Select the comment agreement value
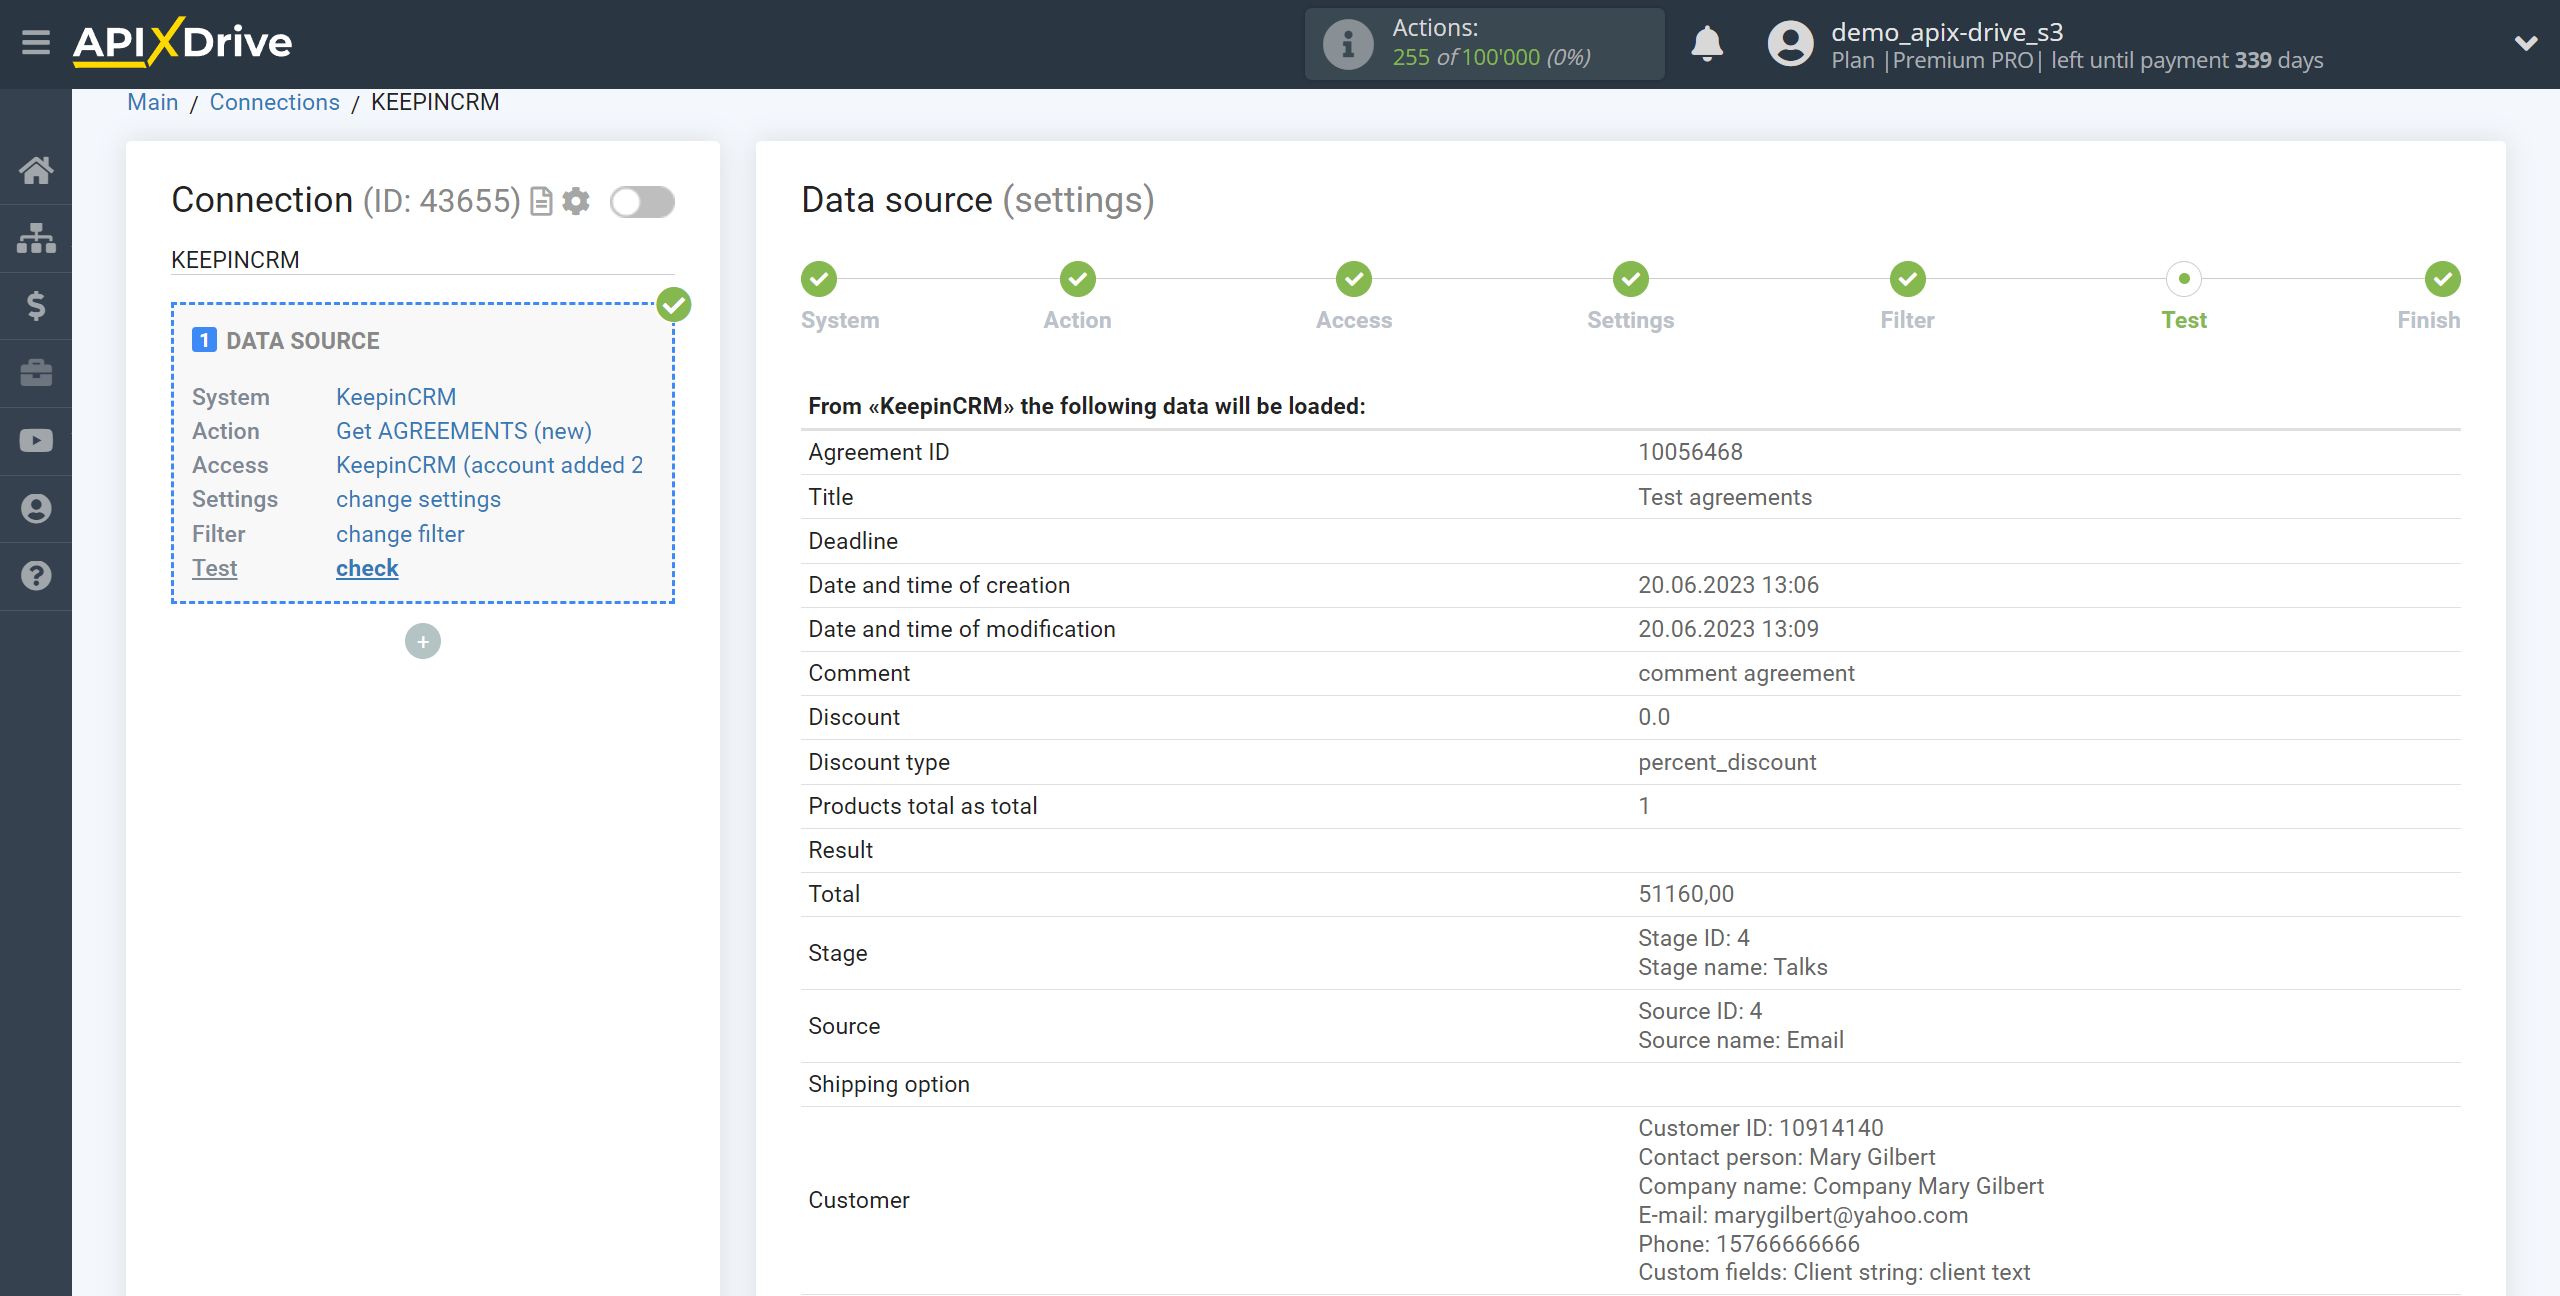2560x1296 pixels. tap(1746, 673)
